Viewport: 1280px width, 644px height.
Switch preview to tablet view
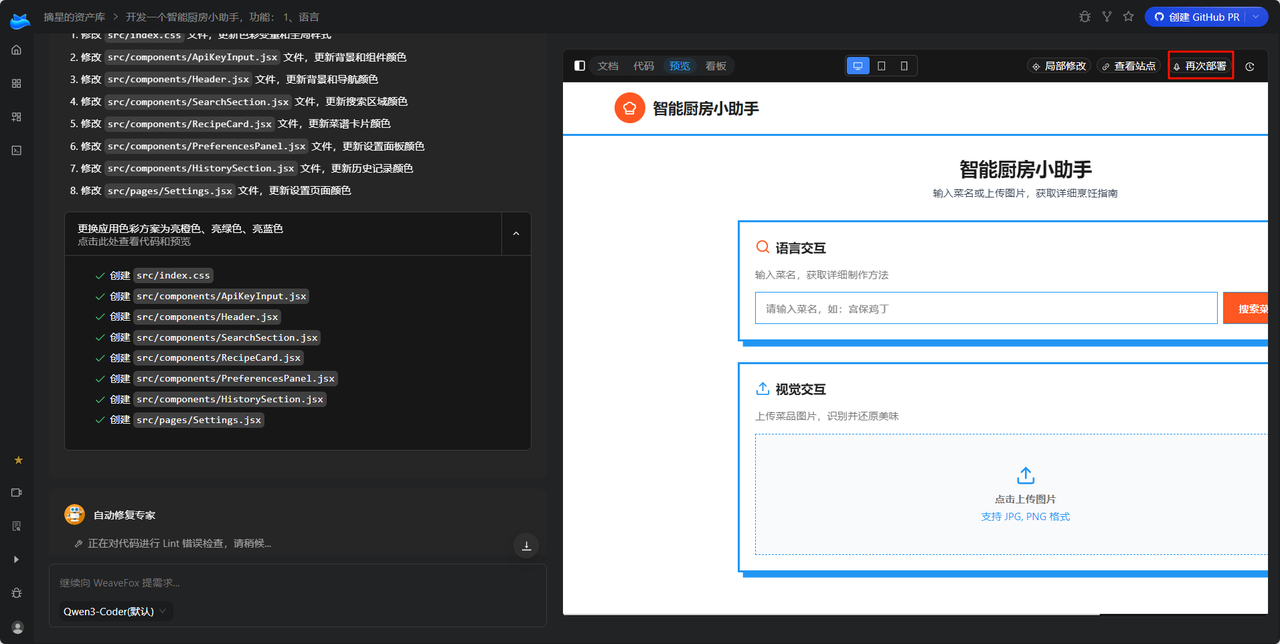(x=881, y=66)
